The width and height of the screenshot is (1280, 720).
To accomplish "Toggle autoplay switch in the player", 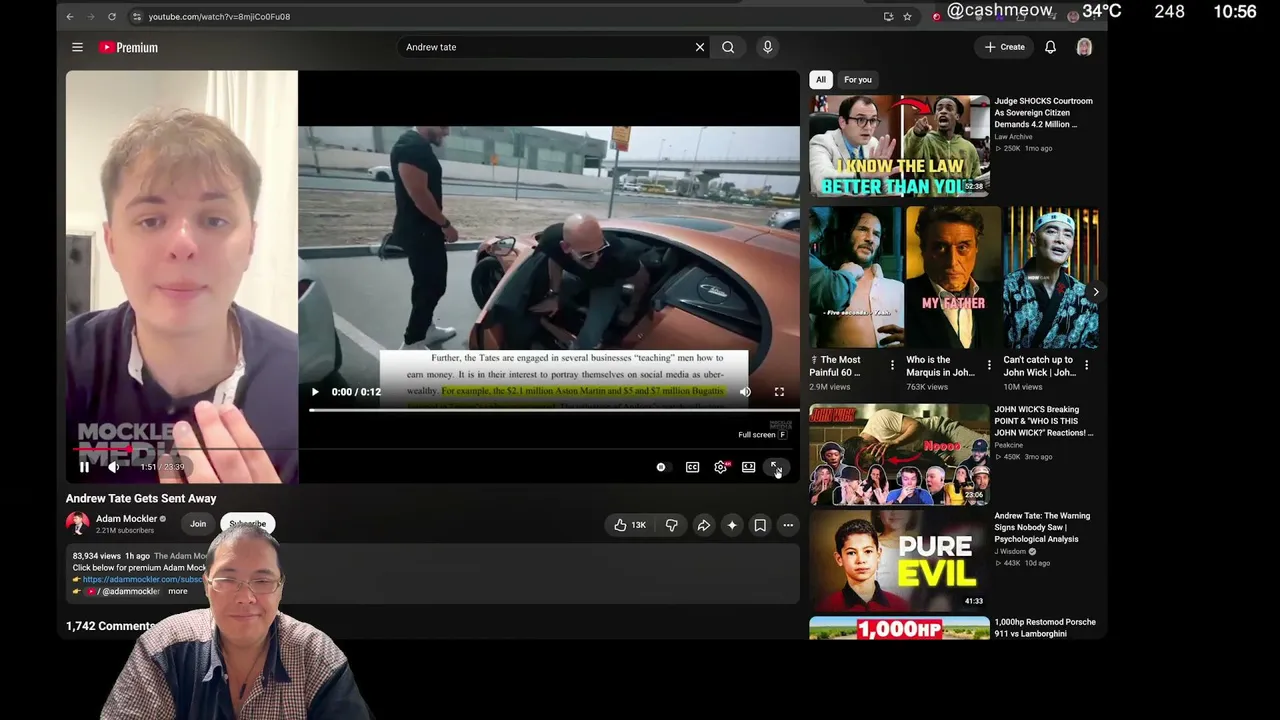I will (661, 467).
